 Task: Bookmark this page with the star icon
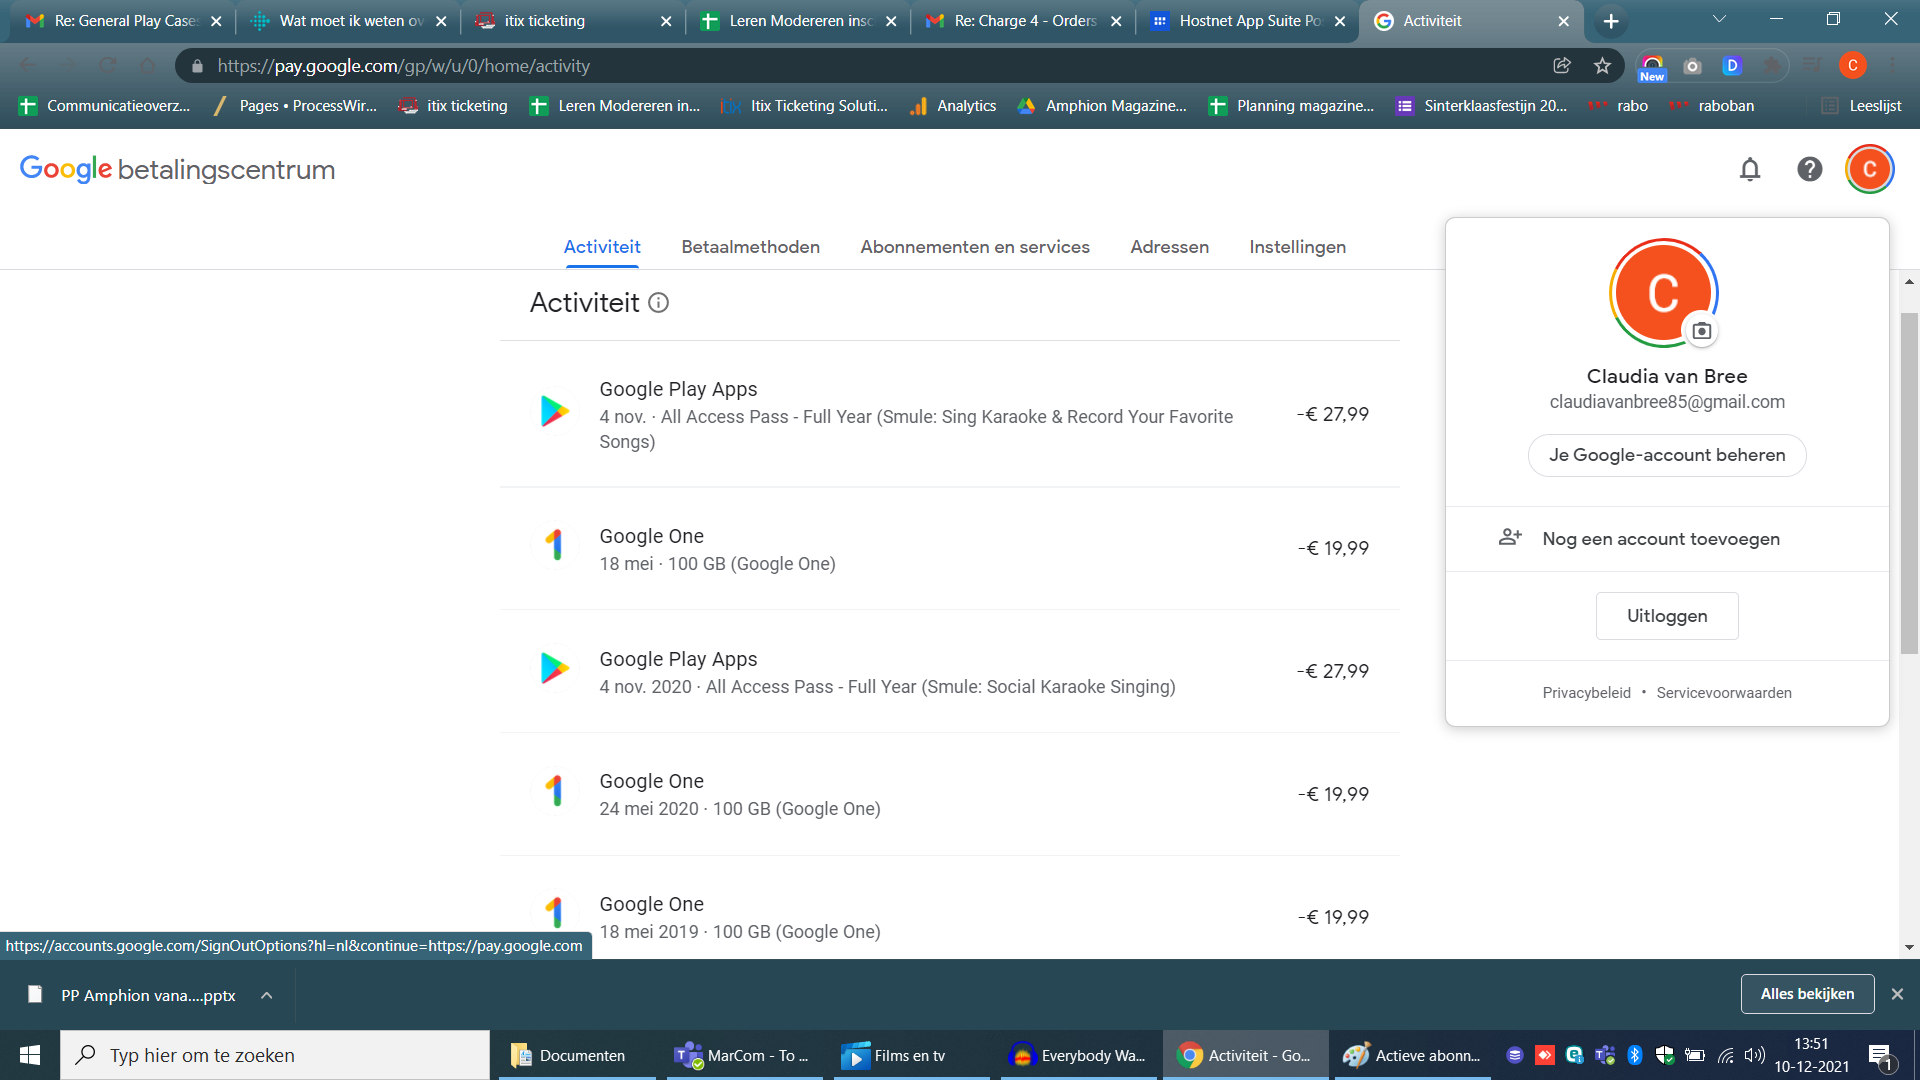pos(1602,66)
